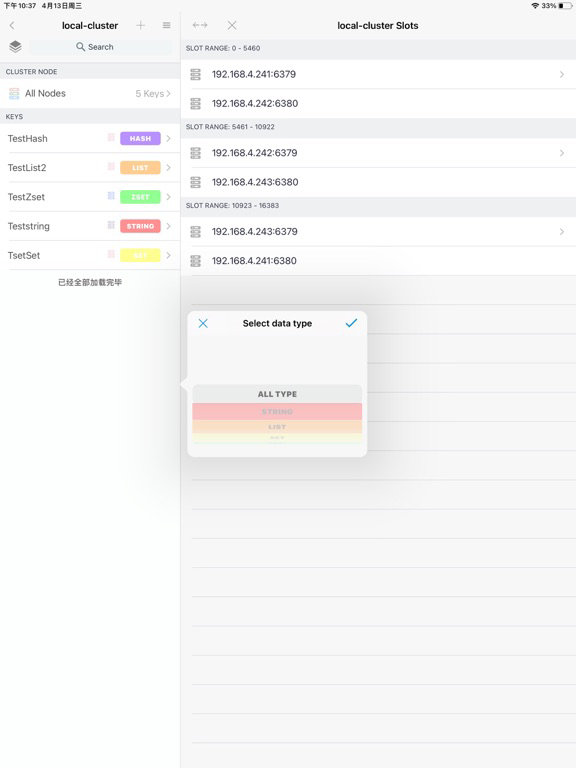Viewport: 576px width, 768px height.
Task: Expand 5 Keys chevron for All Nodes
Action: tap(168, 94)
